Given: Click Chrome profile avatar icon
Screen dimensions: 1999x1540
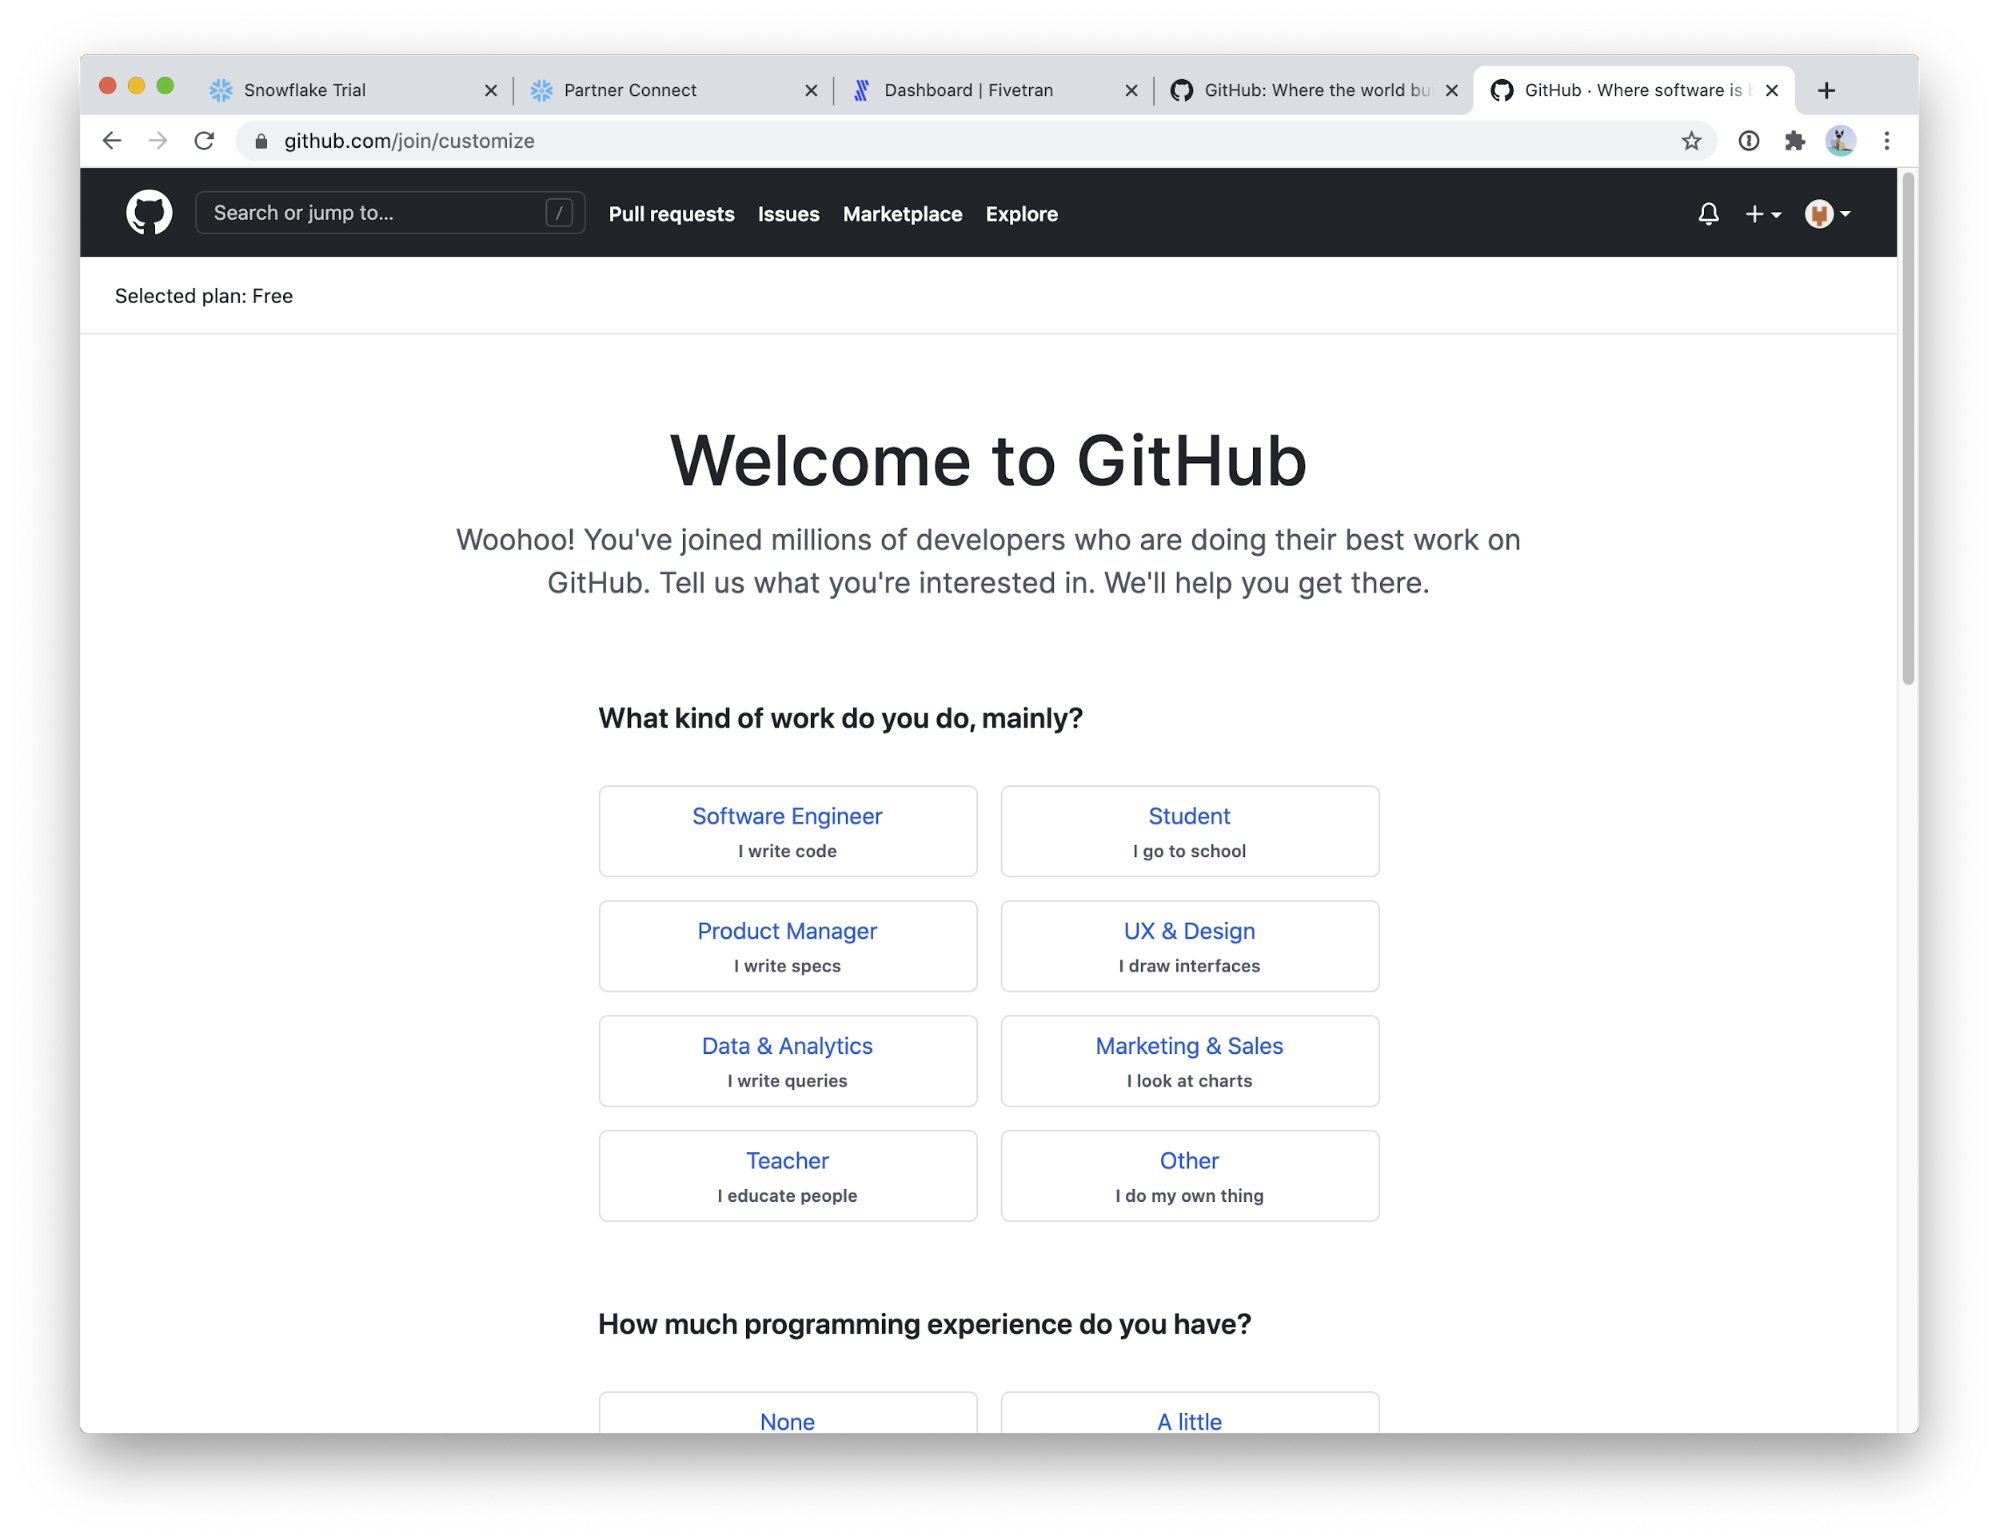Looking at the screenshot, I should [x=1840, y=141].
